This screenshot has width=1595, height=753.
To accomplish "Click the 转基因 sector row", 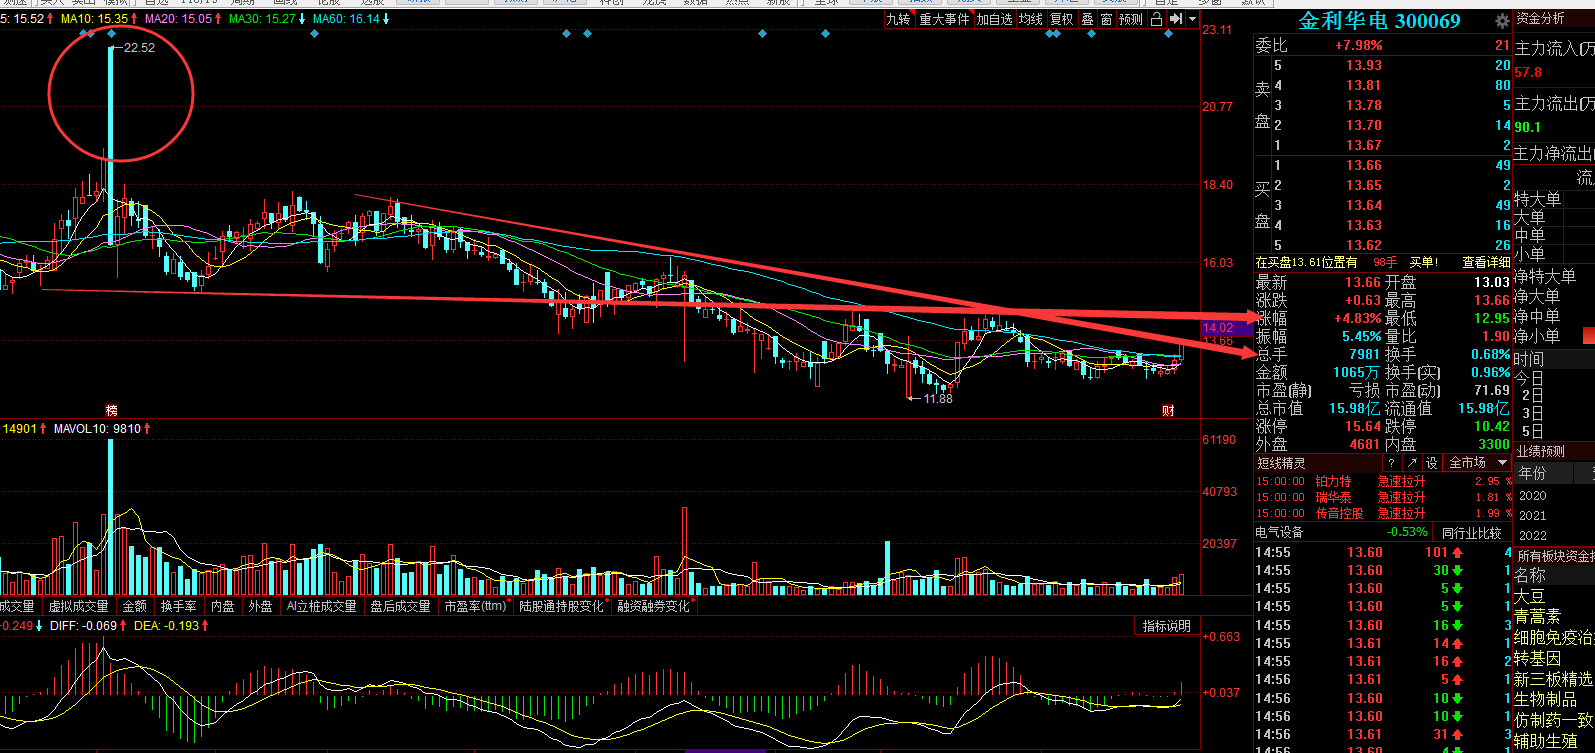I will [x=1537, y=659].
